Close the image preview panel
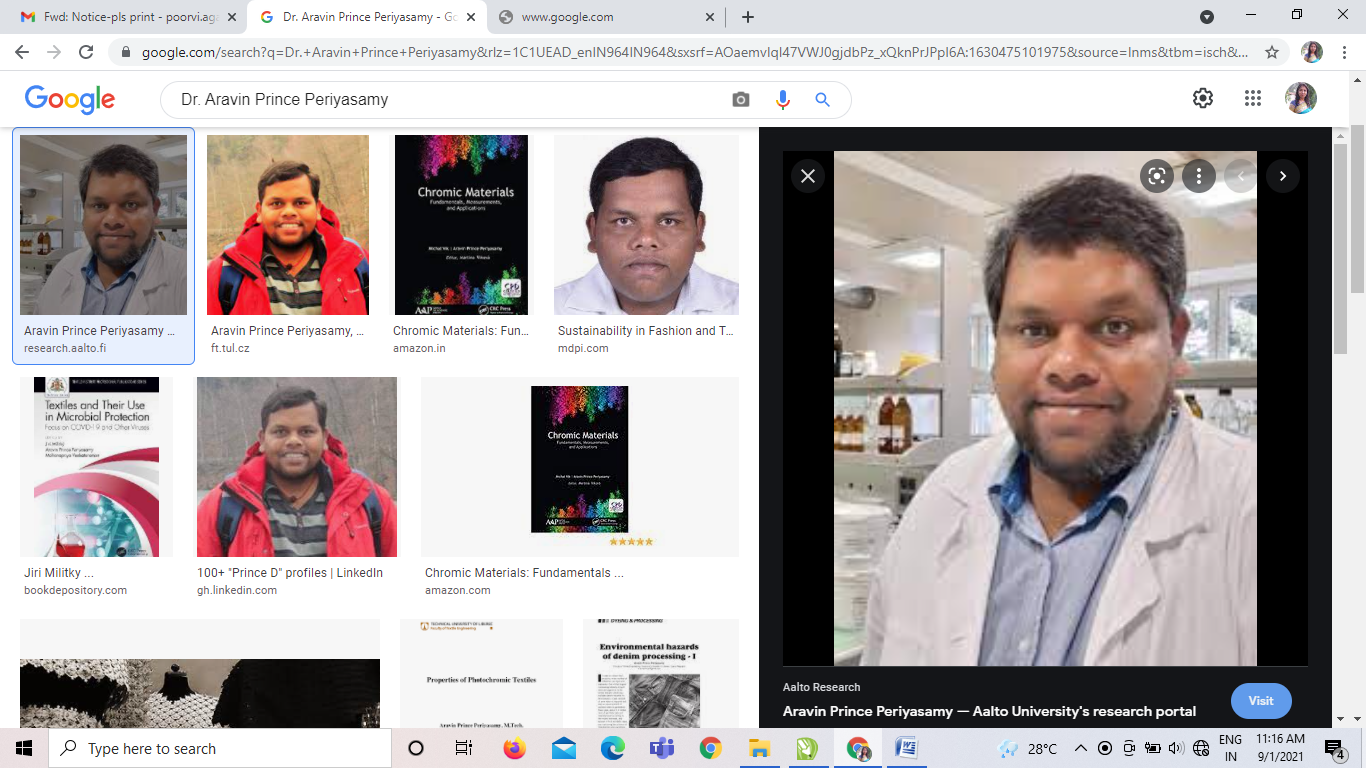This screenshot has height=768, width=1366. point(808,176)
